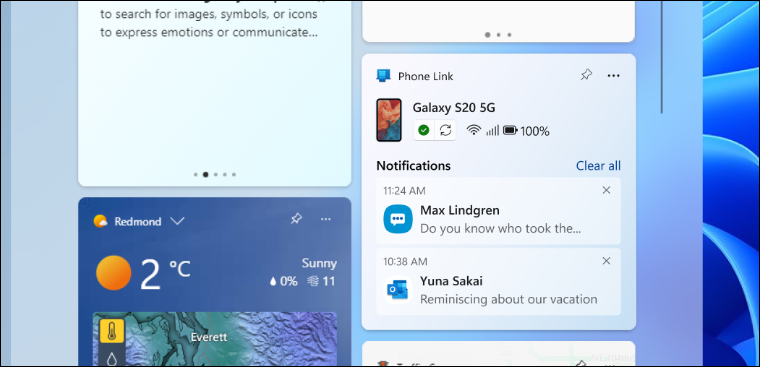Select the temperature map layer button
Image resolution: width=760 pixels, height=367 pixels.
pos(112,331)
